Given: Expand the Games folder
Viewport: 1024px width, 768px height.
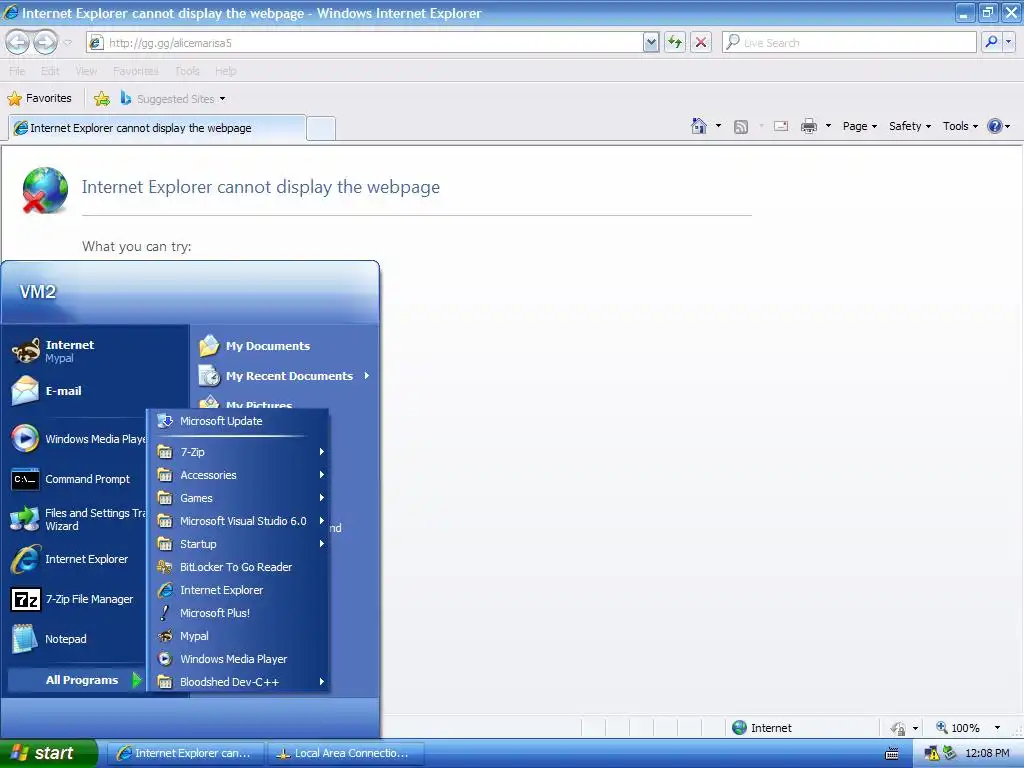Looking at the screenshot, I should (238, 498).
